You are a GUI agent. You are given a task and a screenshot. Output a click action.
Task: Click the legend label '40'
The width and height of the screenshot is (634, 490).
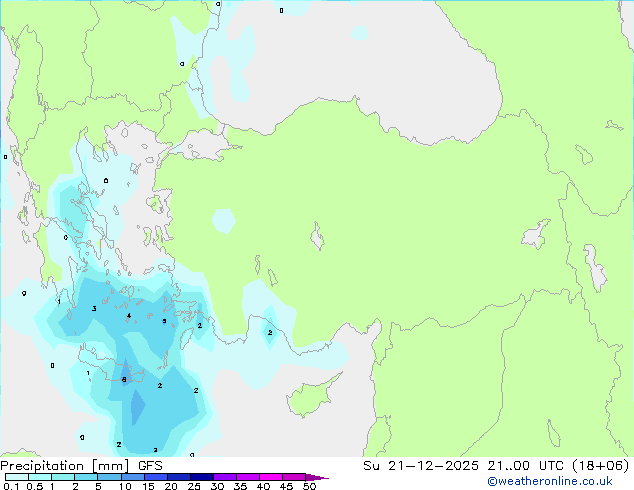[x=263, y=486]
